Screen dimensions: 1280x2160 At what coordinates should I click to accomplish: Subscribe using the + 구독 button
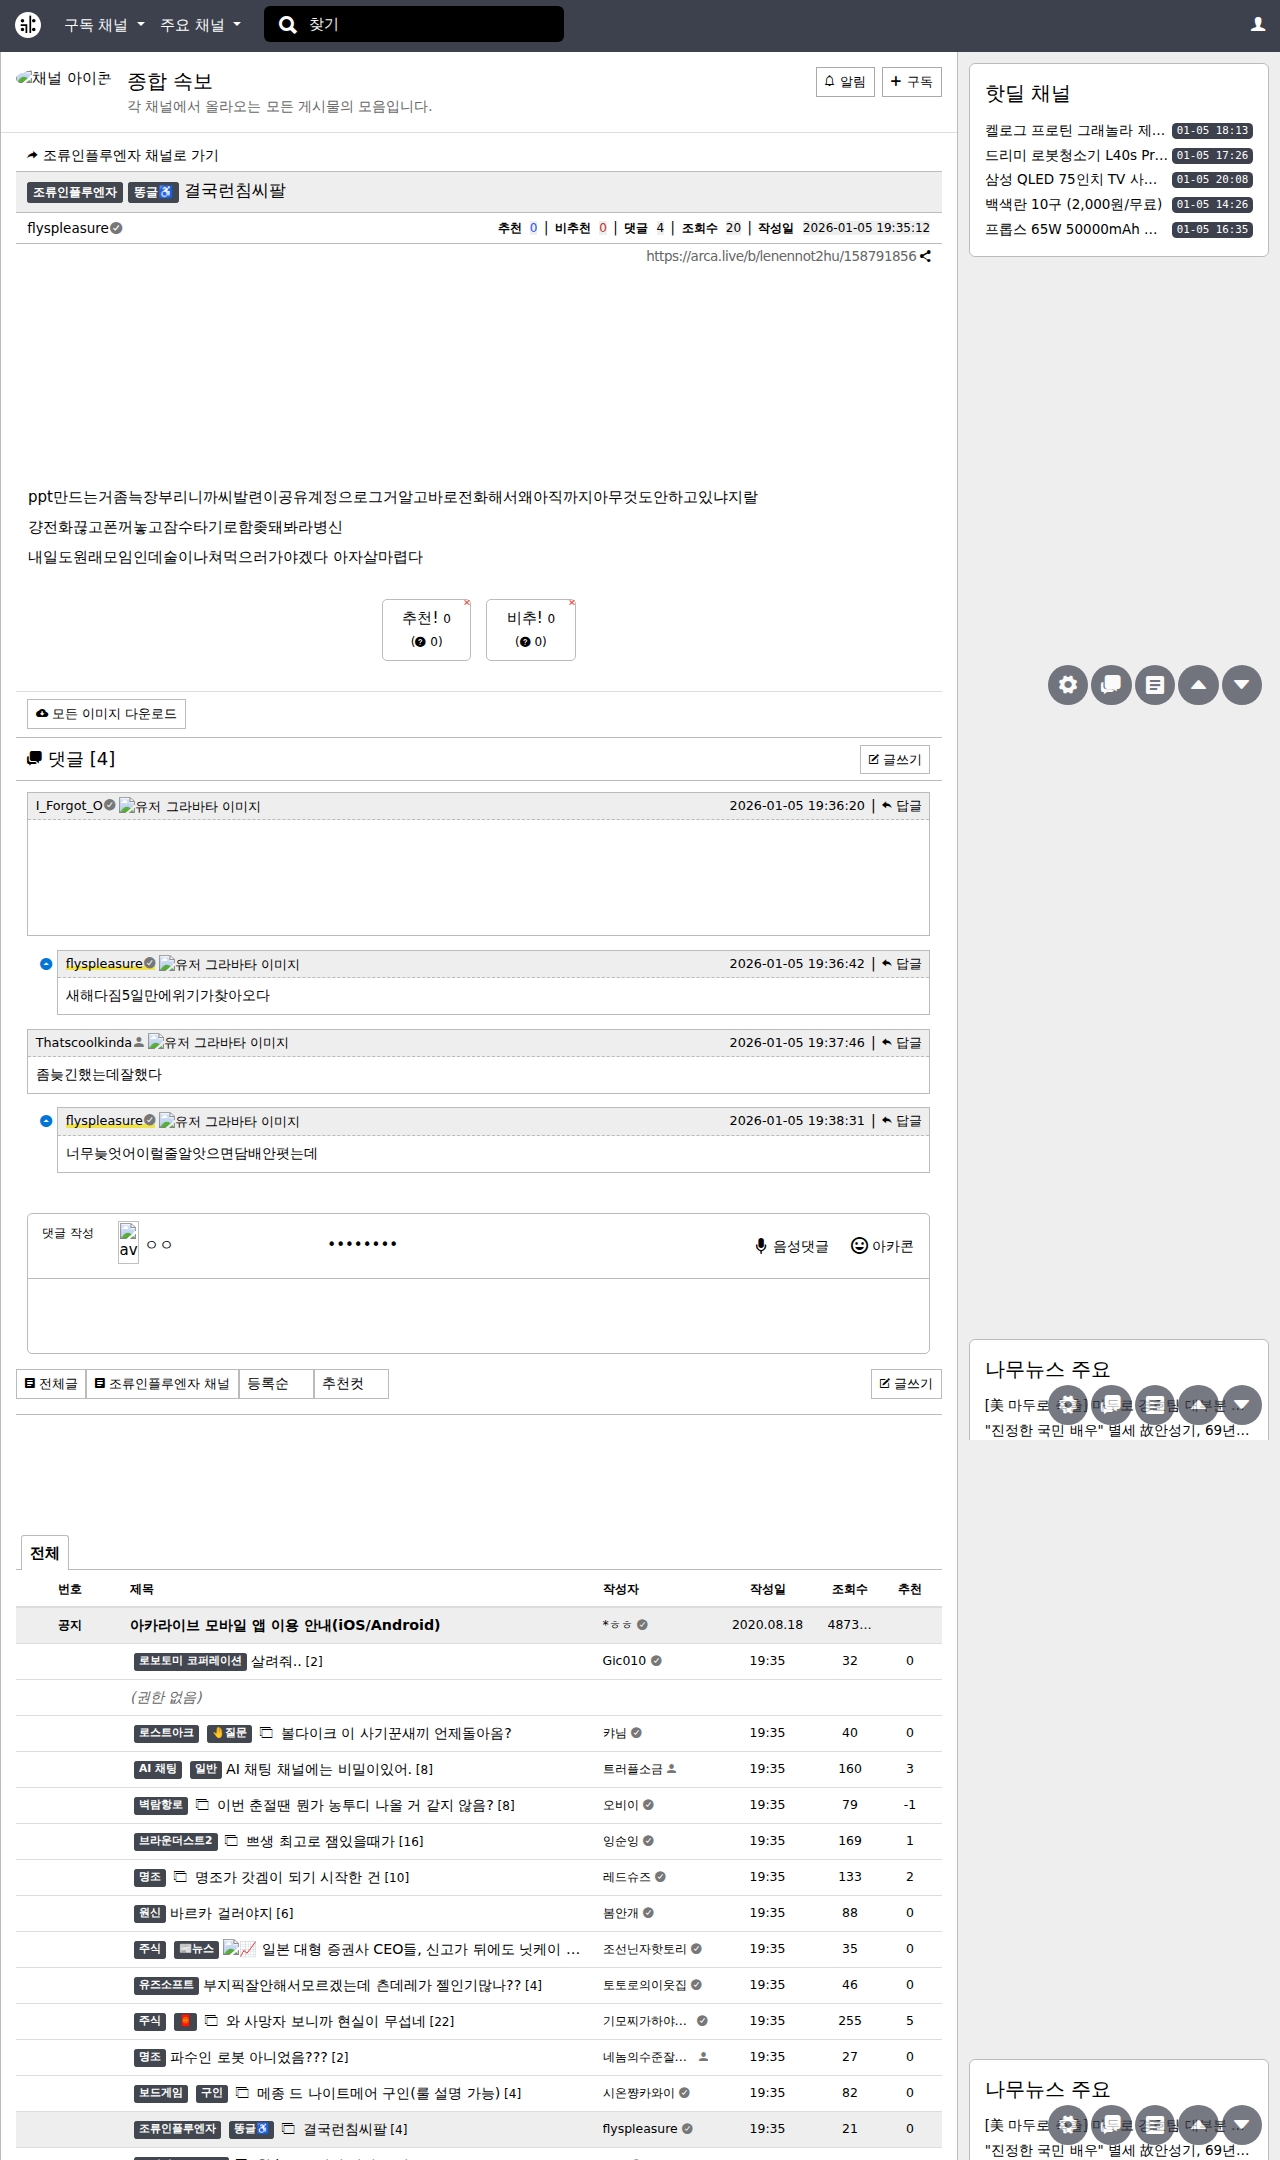pyautogui.click(x=911, y=82)
